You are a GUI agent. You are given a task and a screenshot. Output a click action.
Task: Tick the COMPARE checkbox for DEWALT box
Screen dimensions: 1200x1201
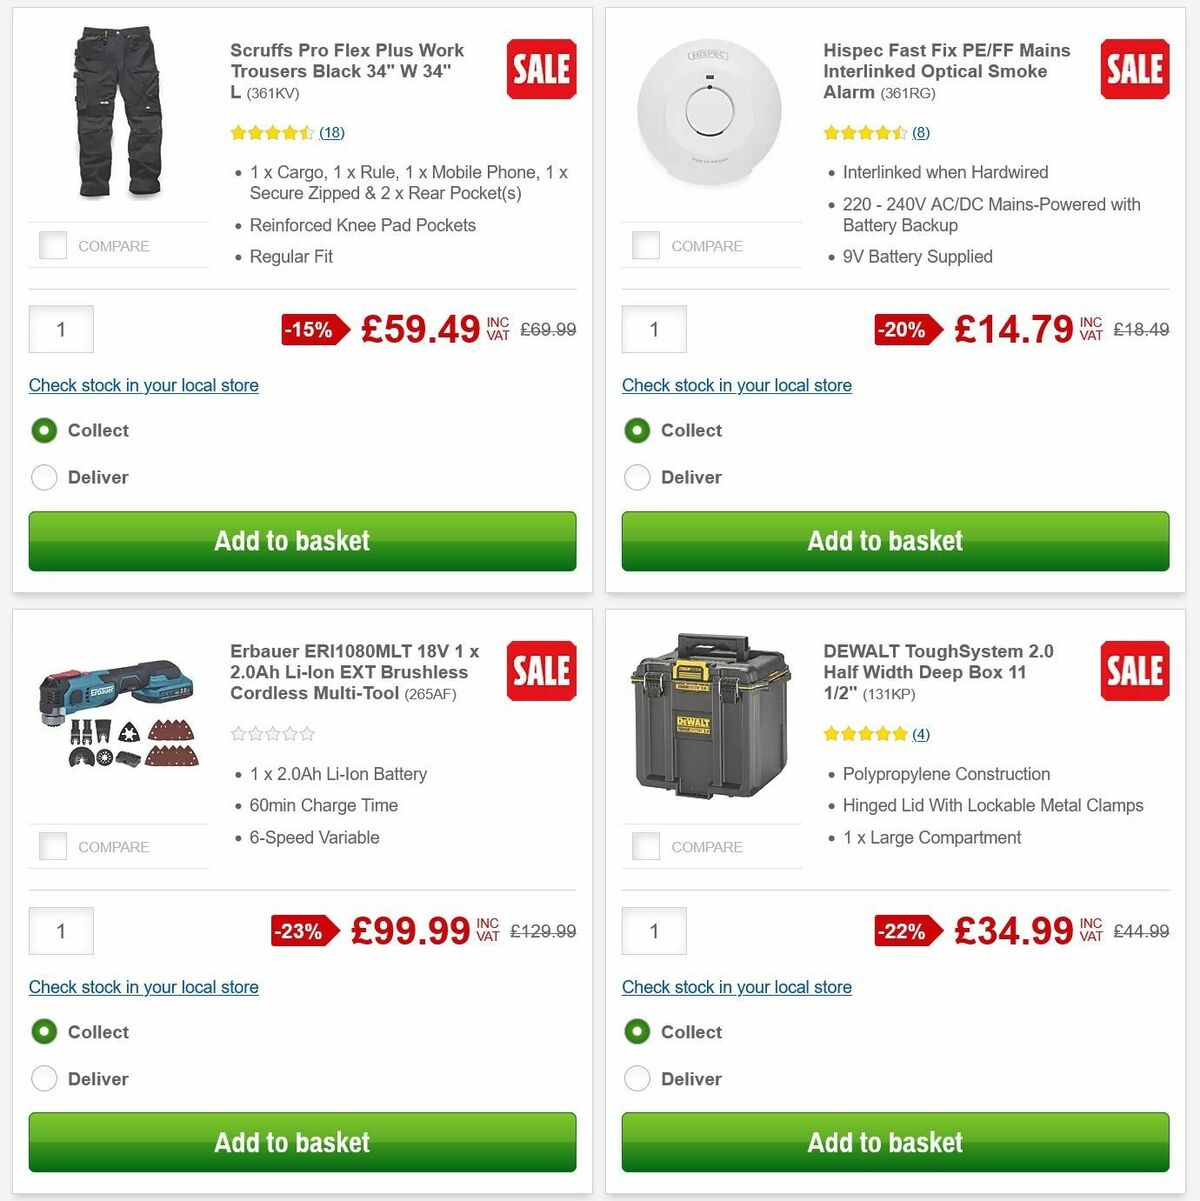[x=645, y=846]
